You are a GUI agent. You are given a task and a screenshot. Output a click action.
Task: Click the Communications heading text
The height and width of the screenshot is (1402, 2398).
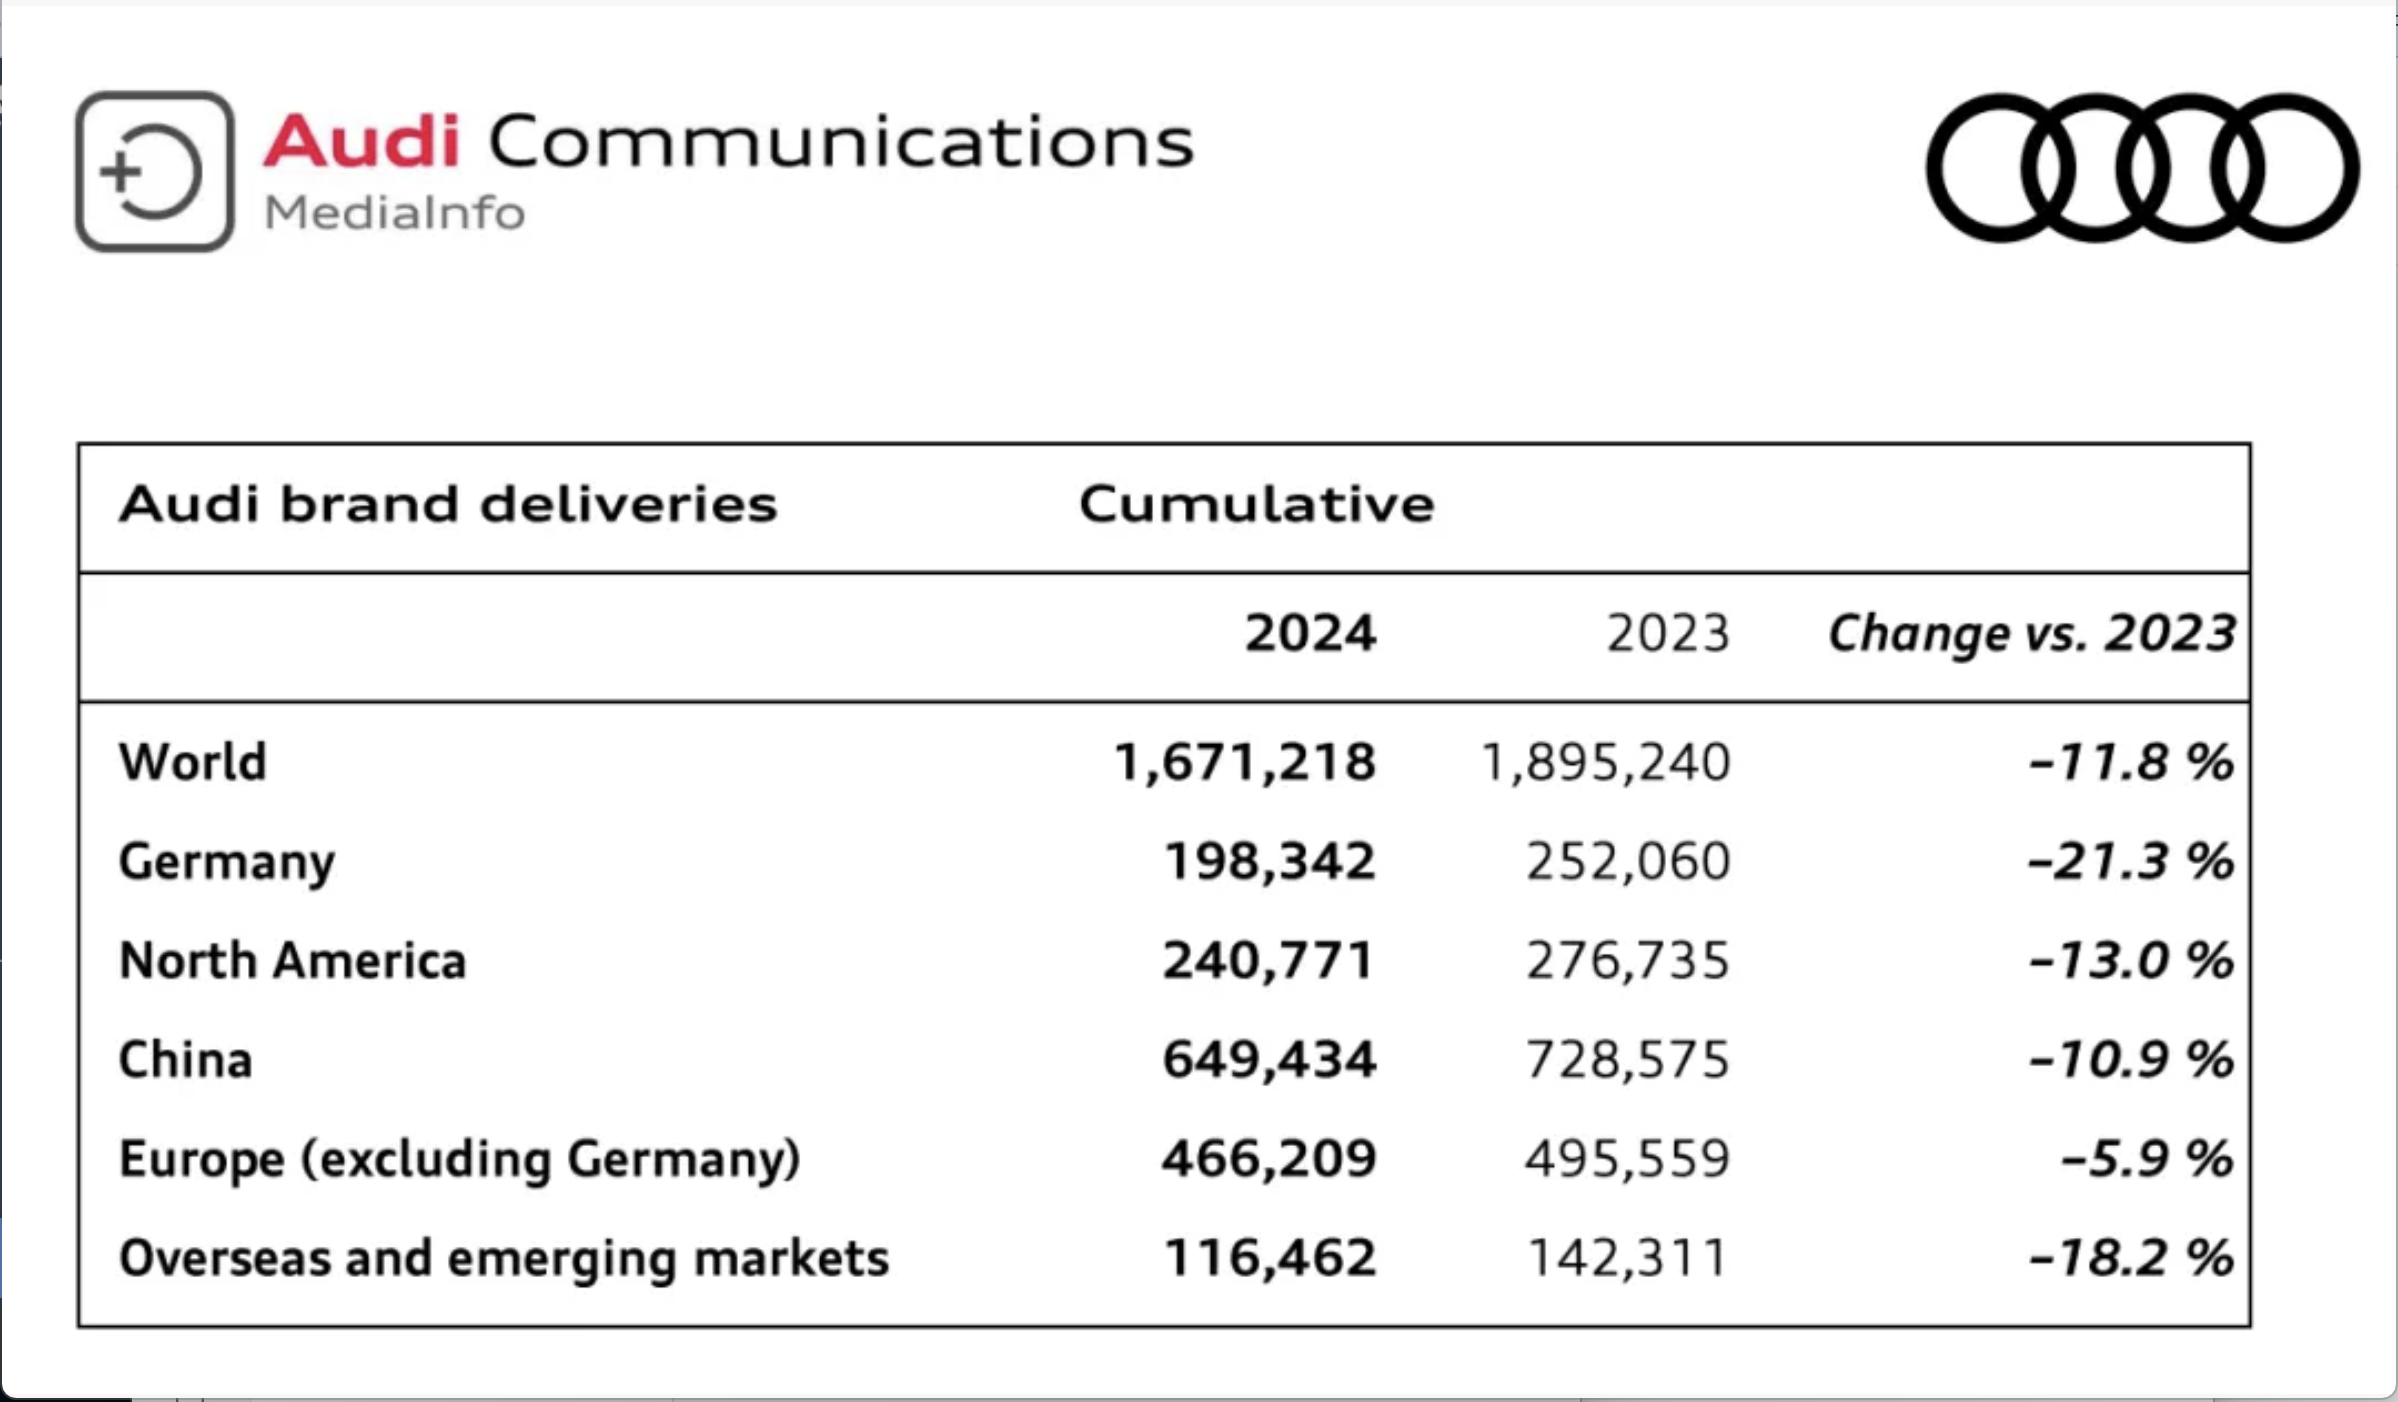[x=841, y=140]
